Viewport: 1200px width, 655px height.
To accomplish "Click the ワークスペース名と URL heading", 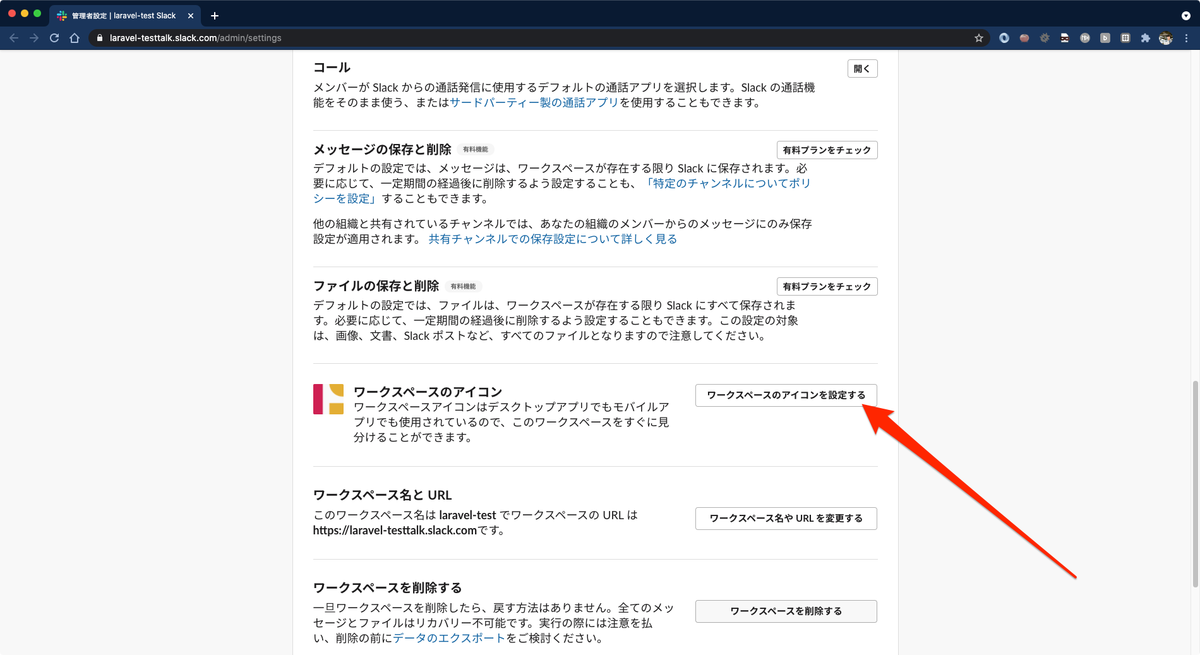I will [x=383, y=495].
